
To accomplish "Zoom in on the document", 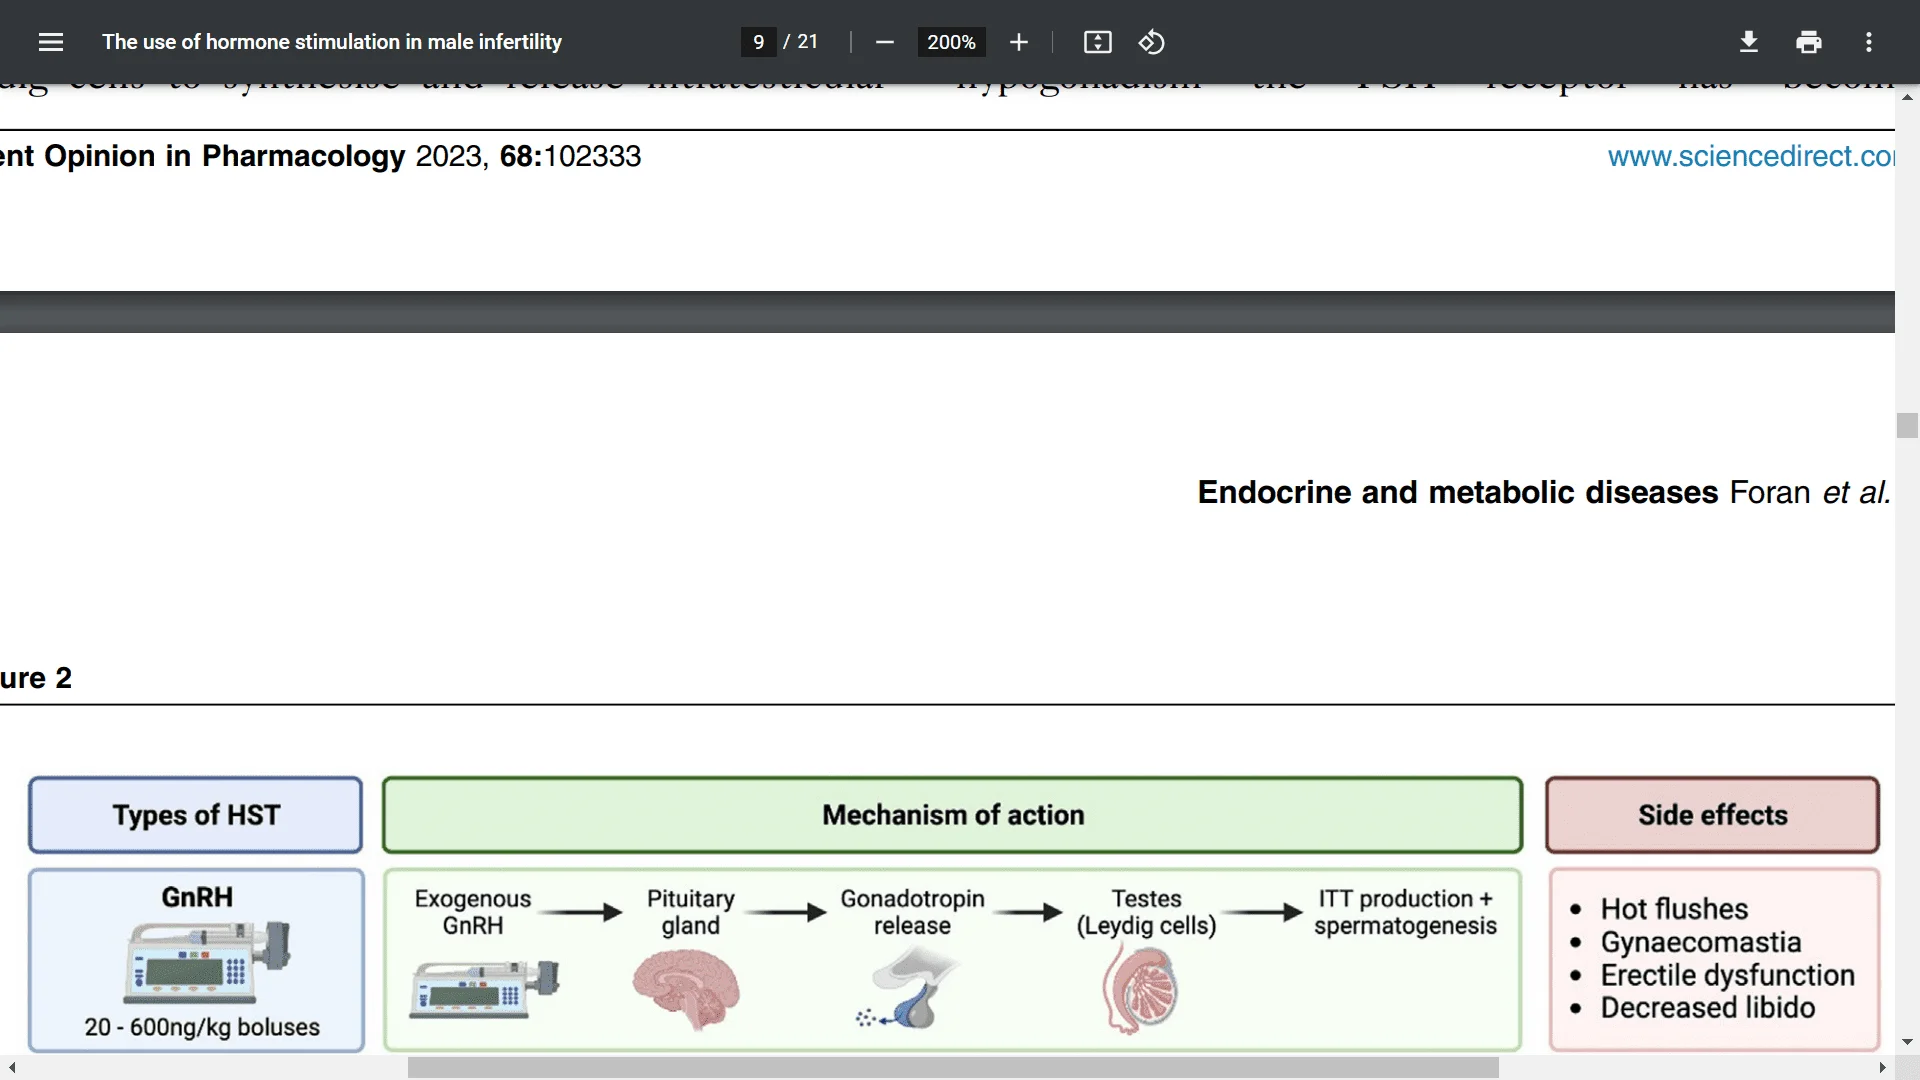I will pyautogui.click(x=1018, y=42).
